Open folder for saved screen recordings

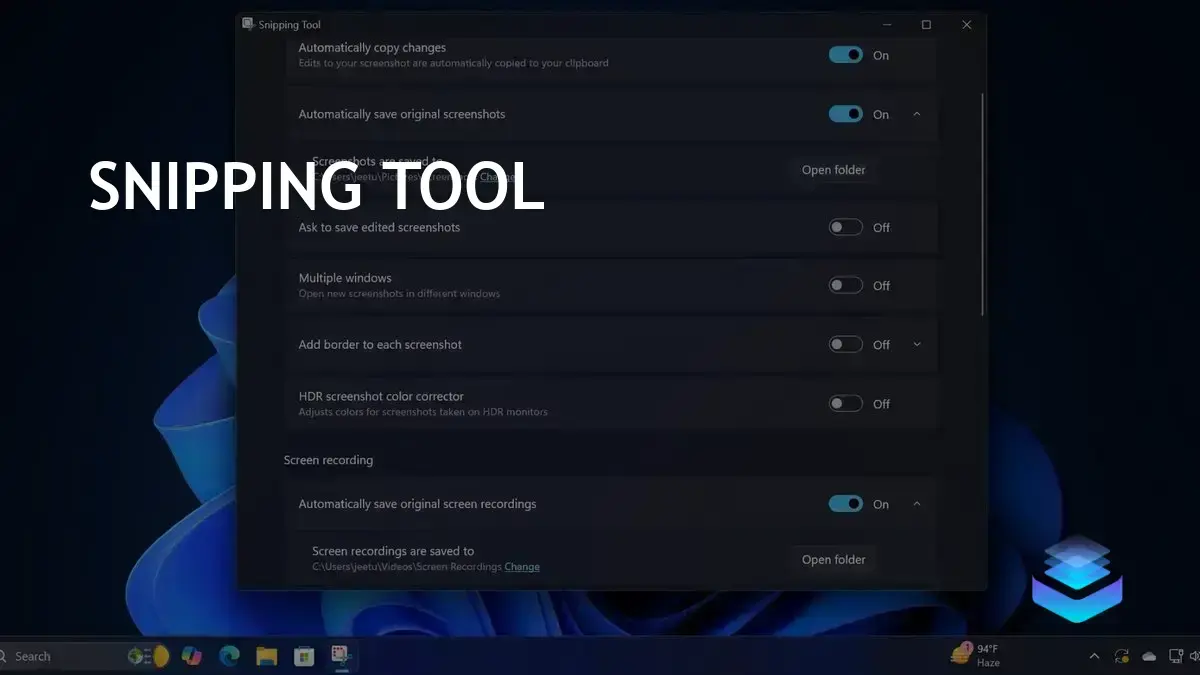click(x=833, y=559)
